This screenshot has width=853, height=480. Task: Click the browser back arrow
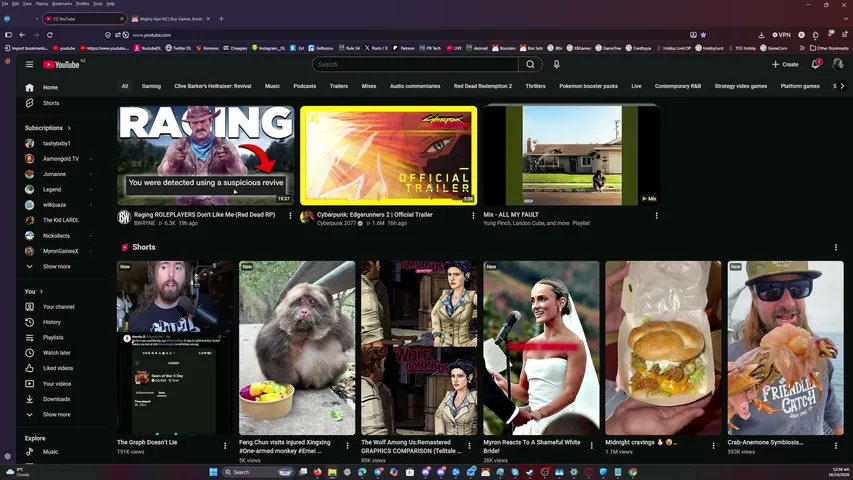22,35
